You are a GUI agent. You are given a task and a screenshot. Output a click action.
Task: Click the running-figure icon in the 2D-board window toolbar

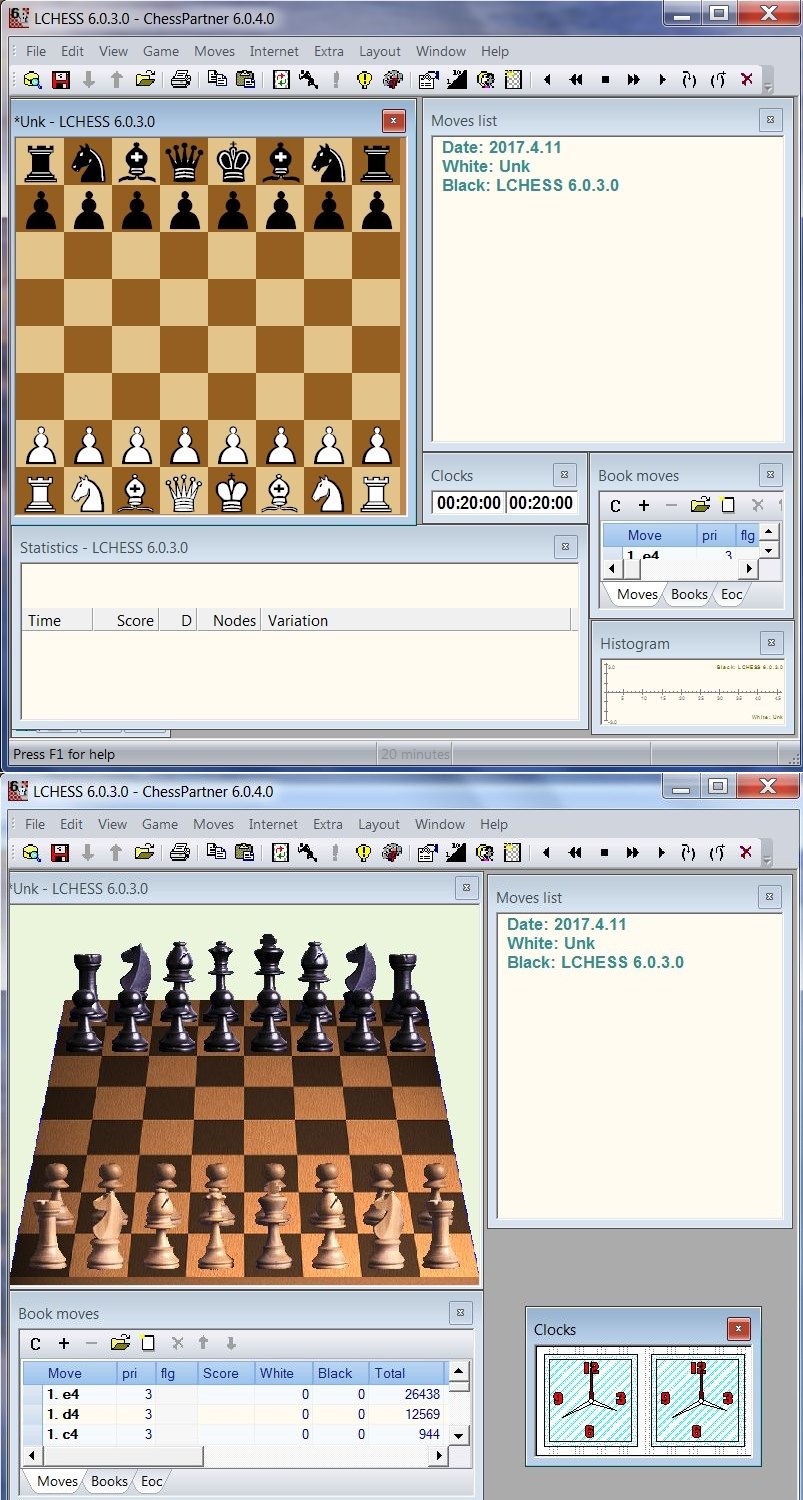(308, 80)
